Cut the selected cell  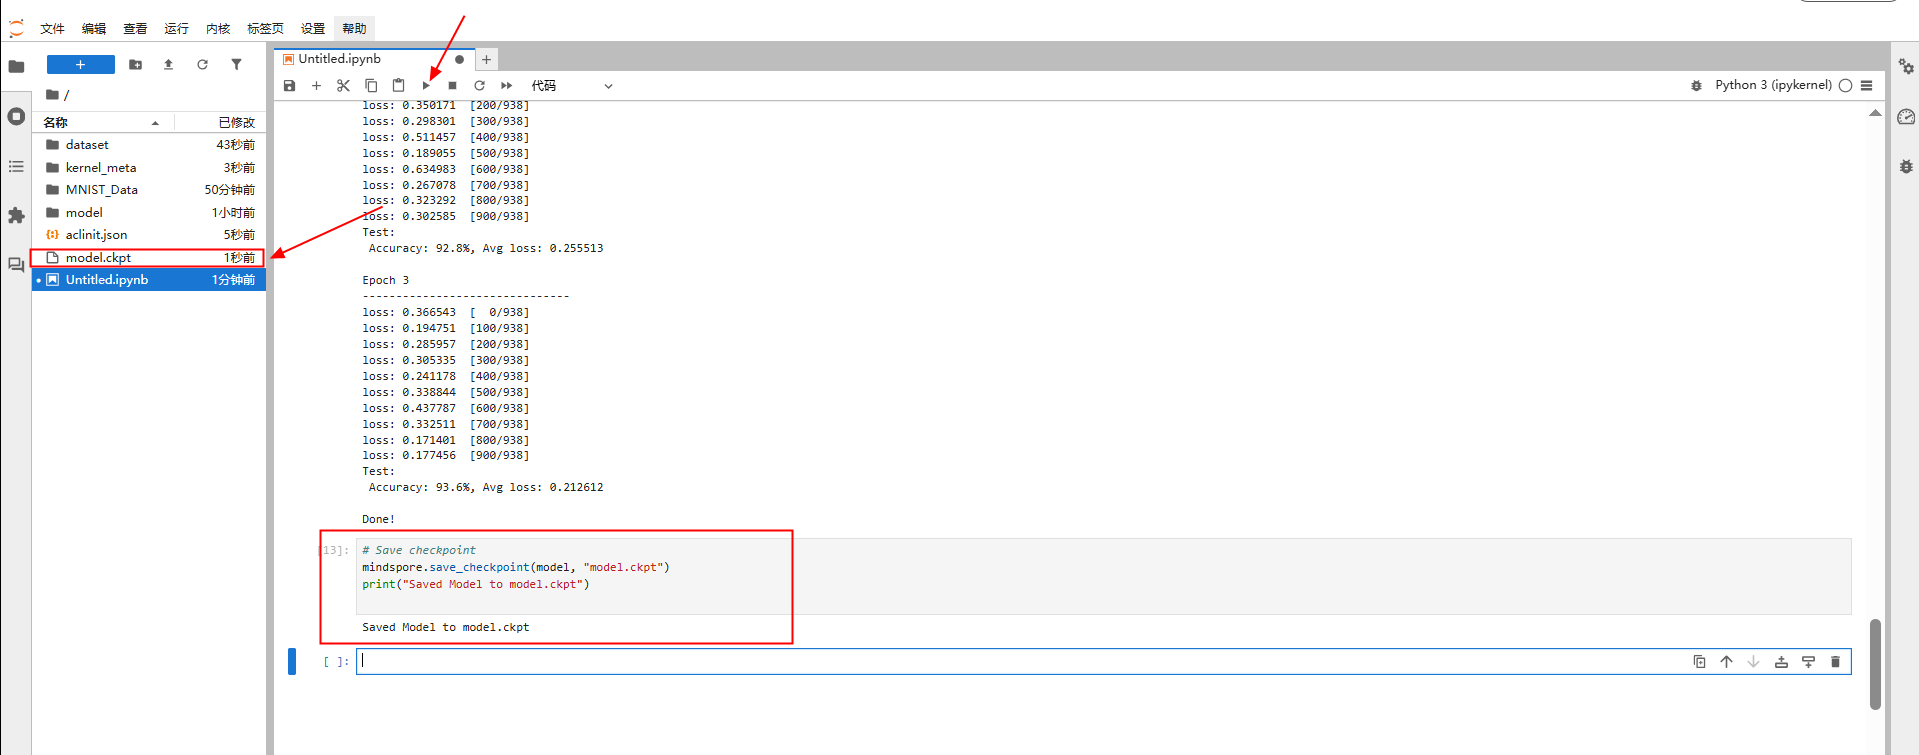343,86
